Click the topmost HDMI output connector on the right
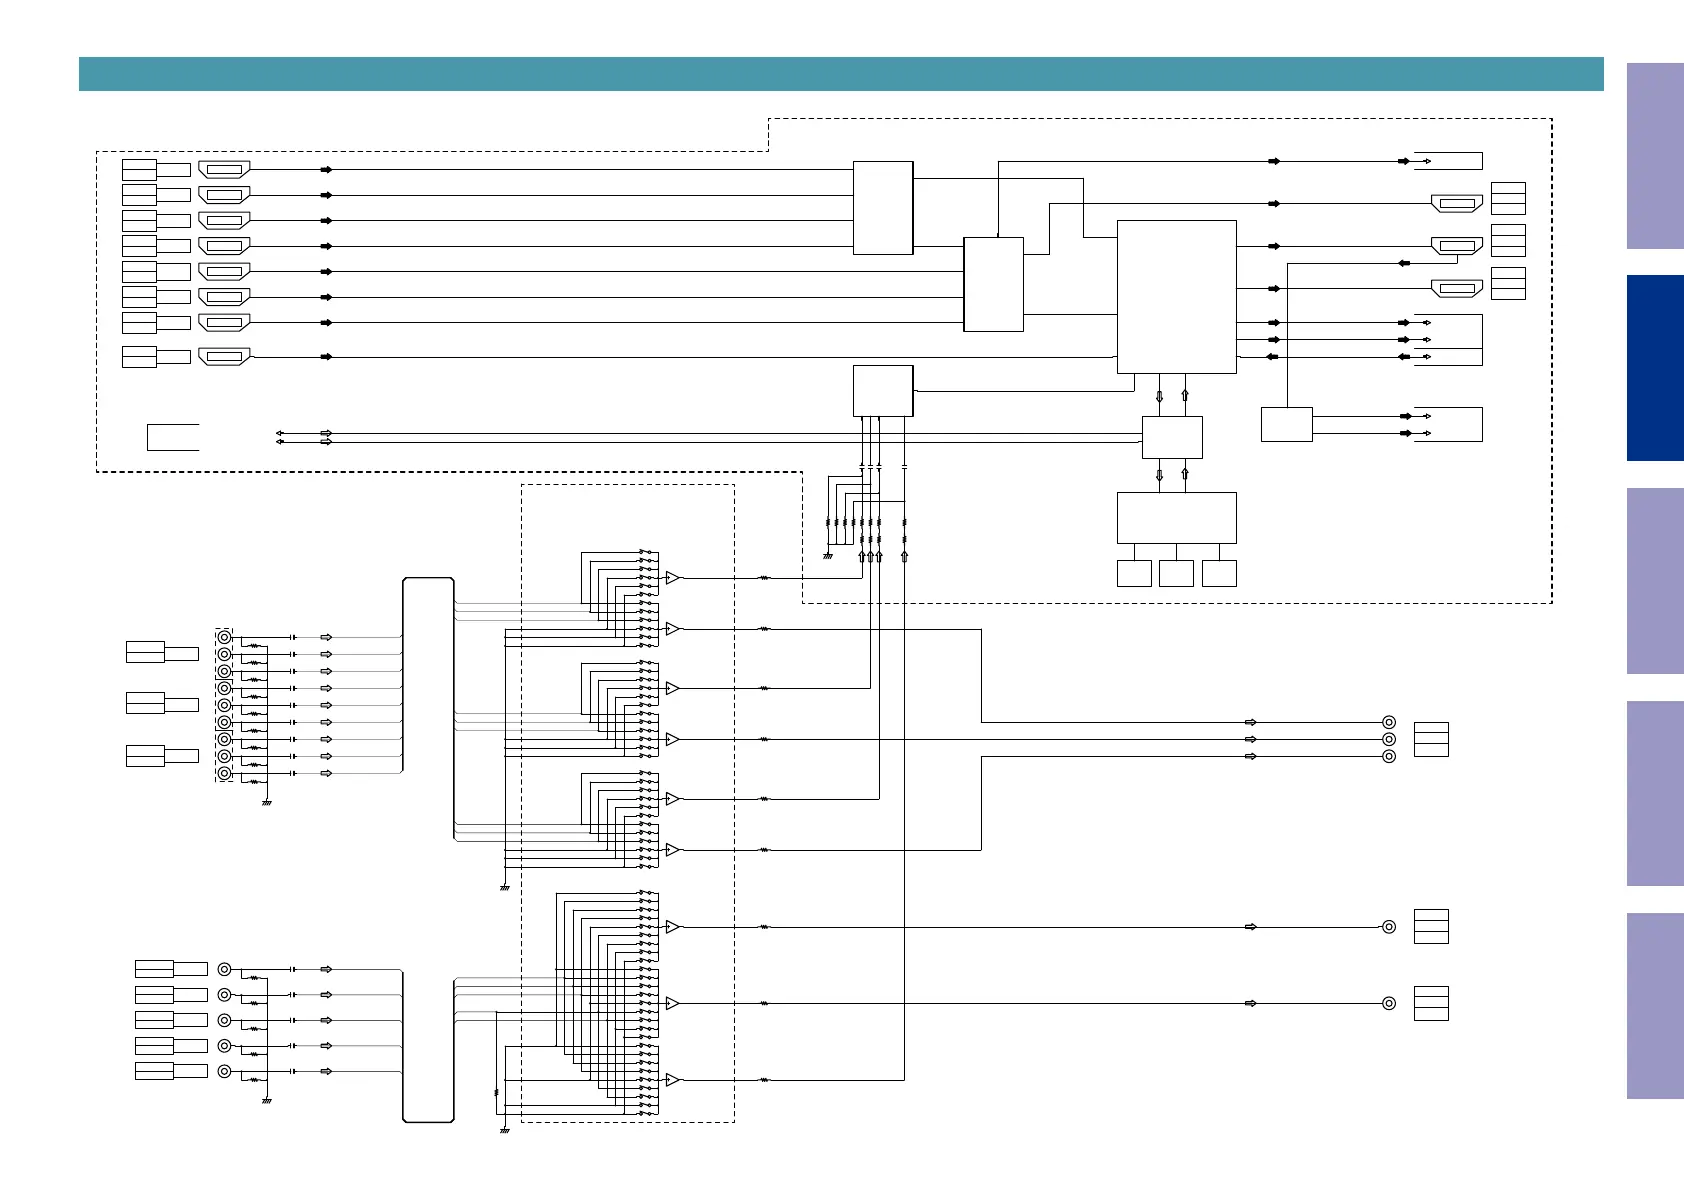 pyautogui.click(x=1457, y=203)
